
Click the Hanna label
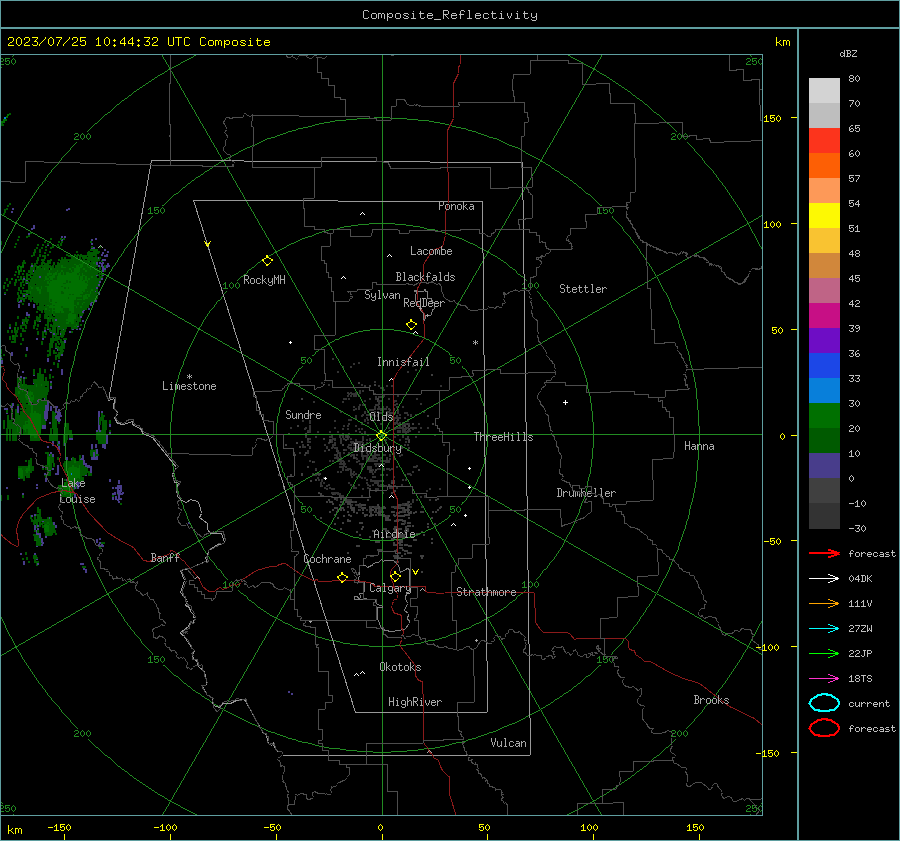pos(699,446)
